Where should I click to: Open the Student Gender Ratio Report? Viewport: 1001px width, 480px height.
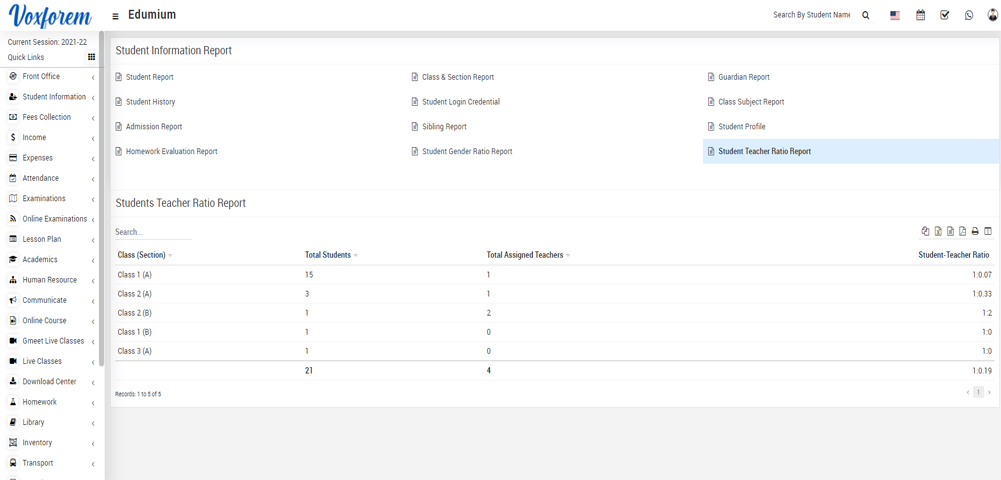[x=466, y=152]
